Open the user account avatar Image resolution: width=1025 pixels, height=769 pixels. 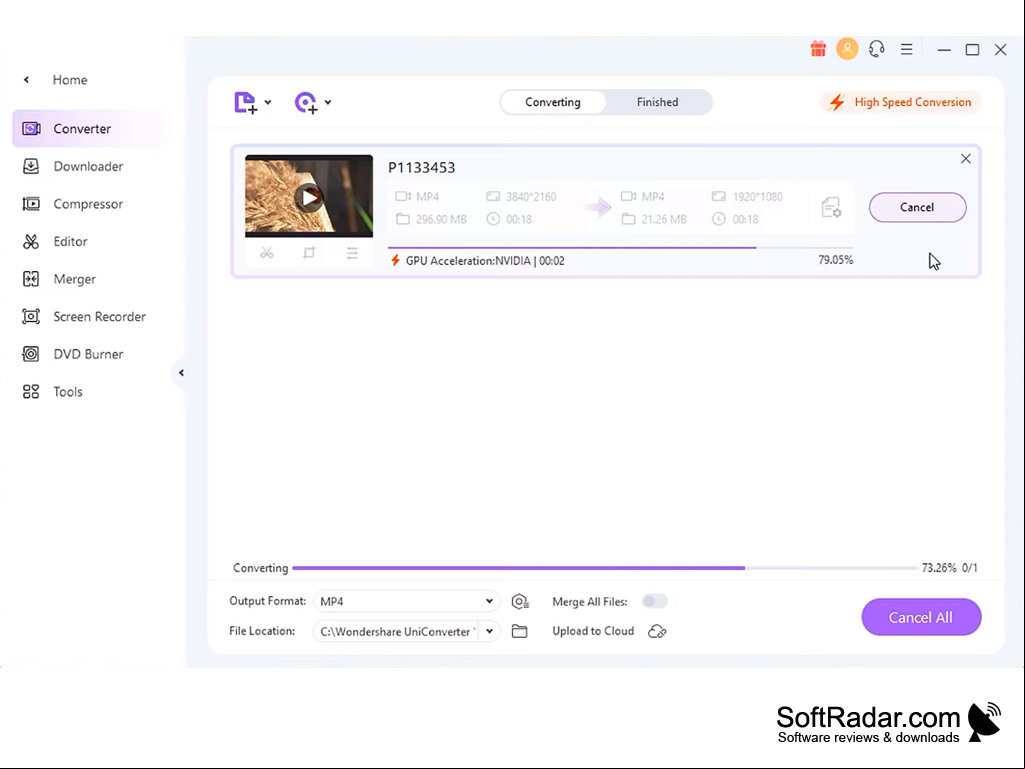[847, 49]
